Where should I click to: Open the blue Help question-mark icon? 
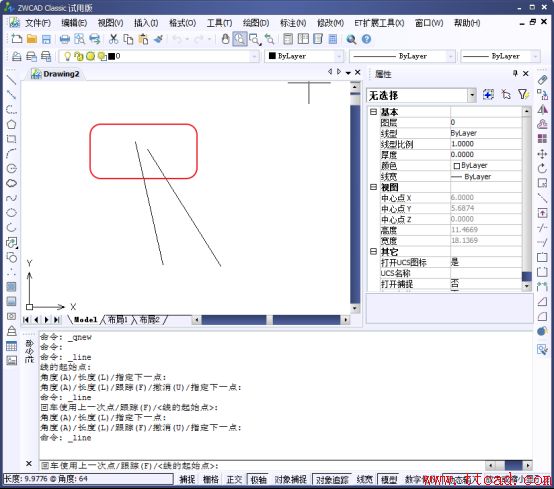click(366, 39)
